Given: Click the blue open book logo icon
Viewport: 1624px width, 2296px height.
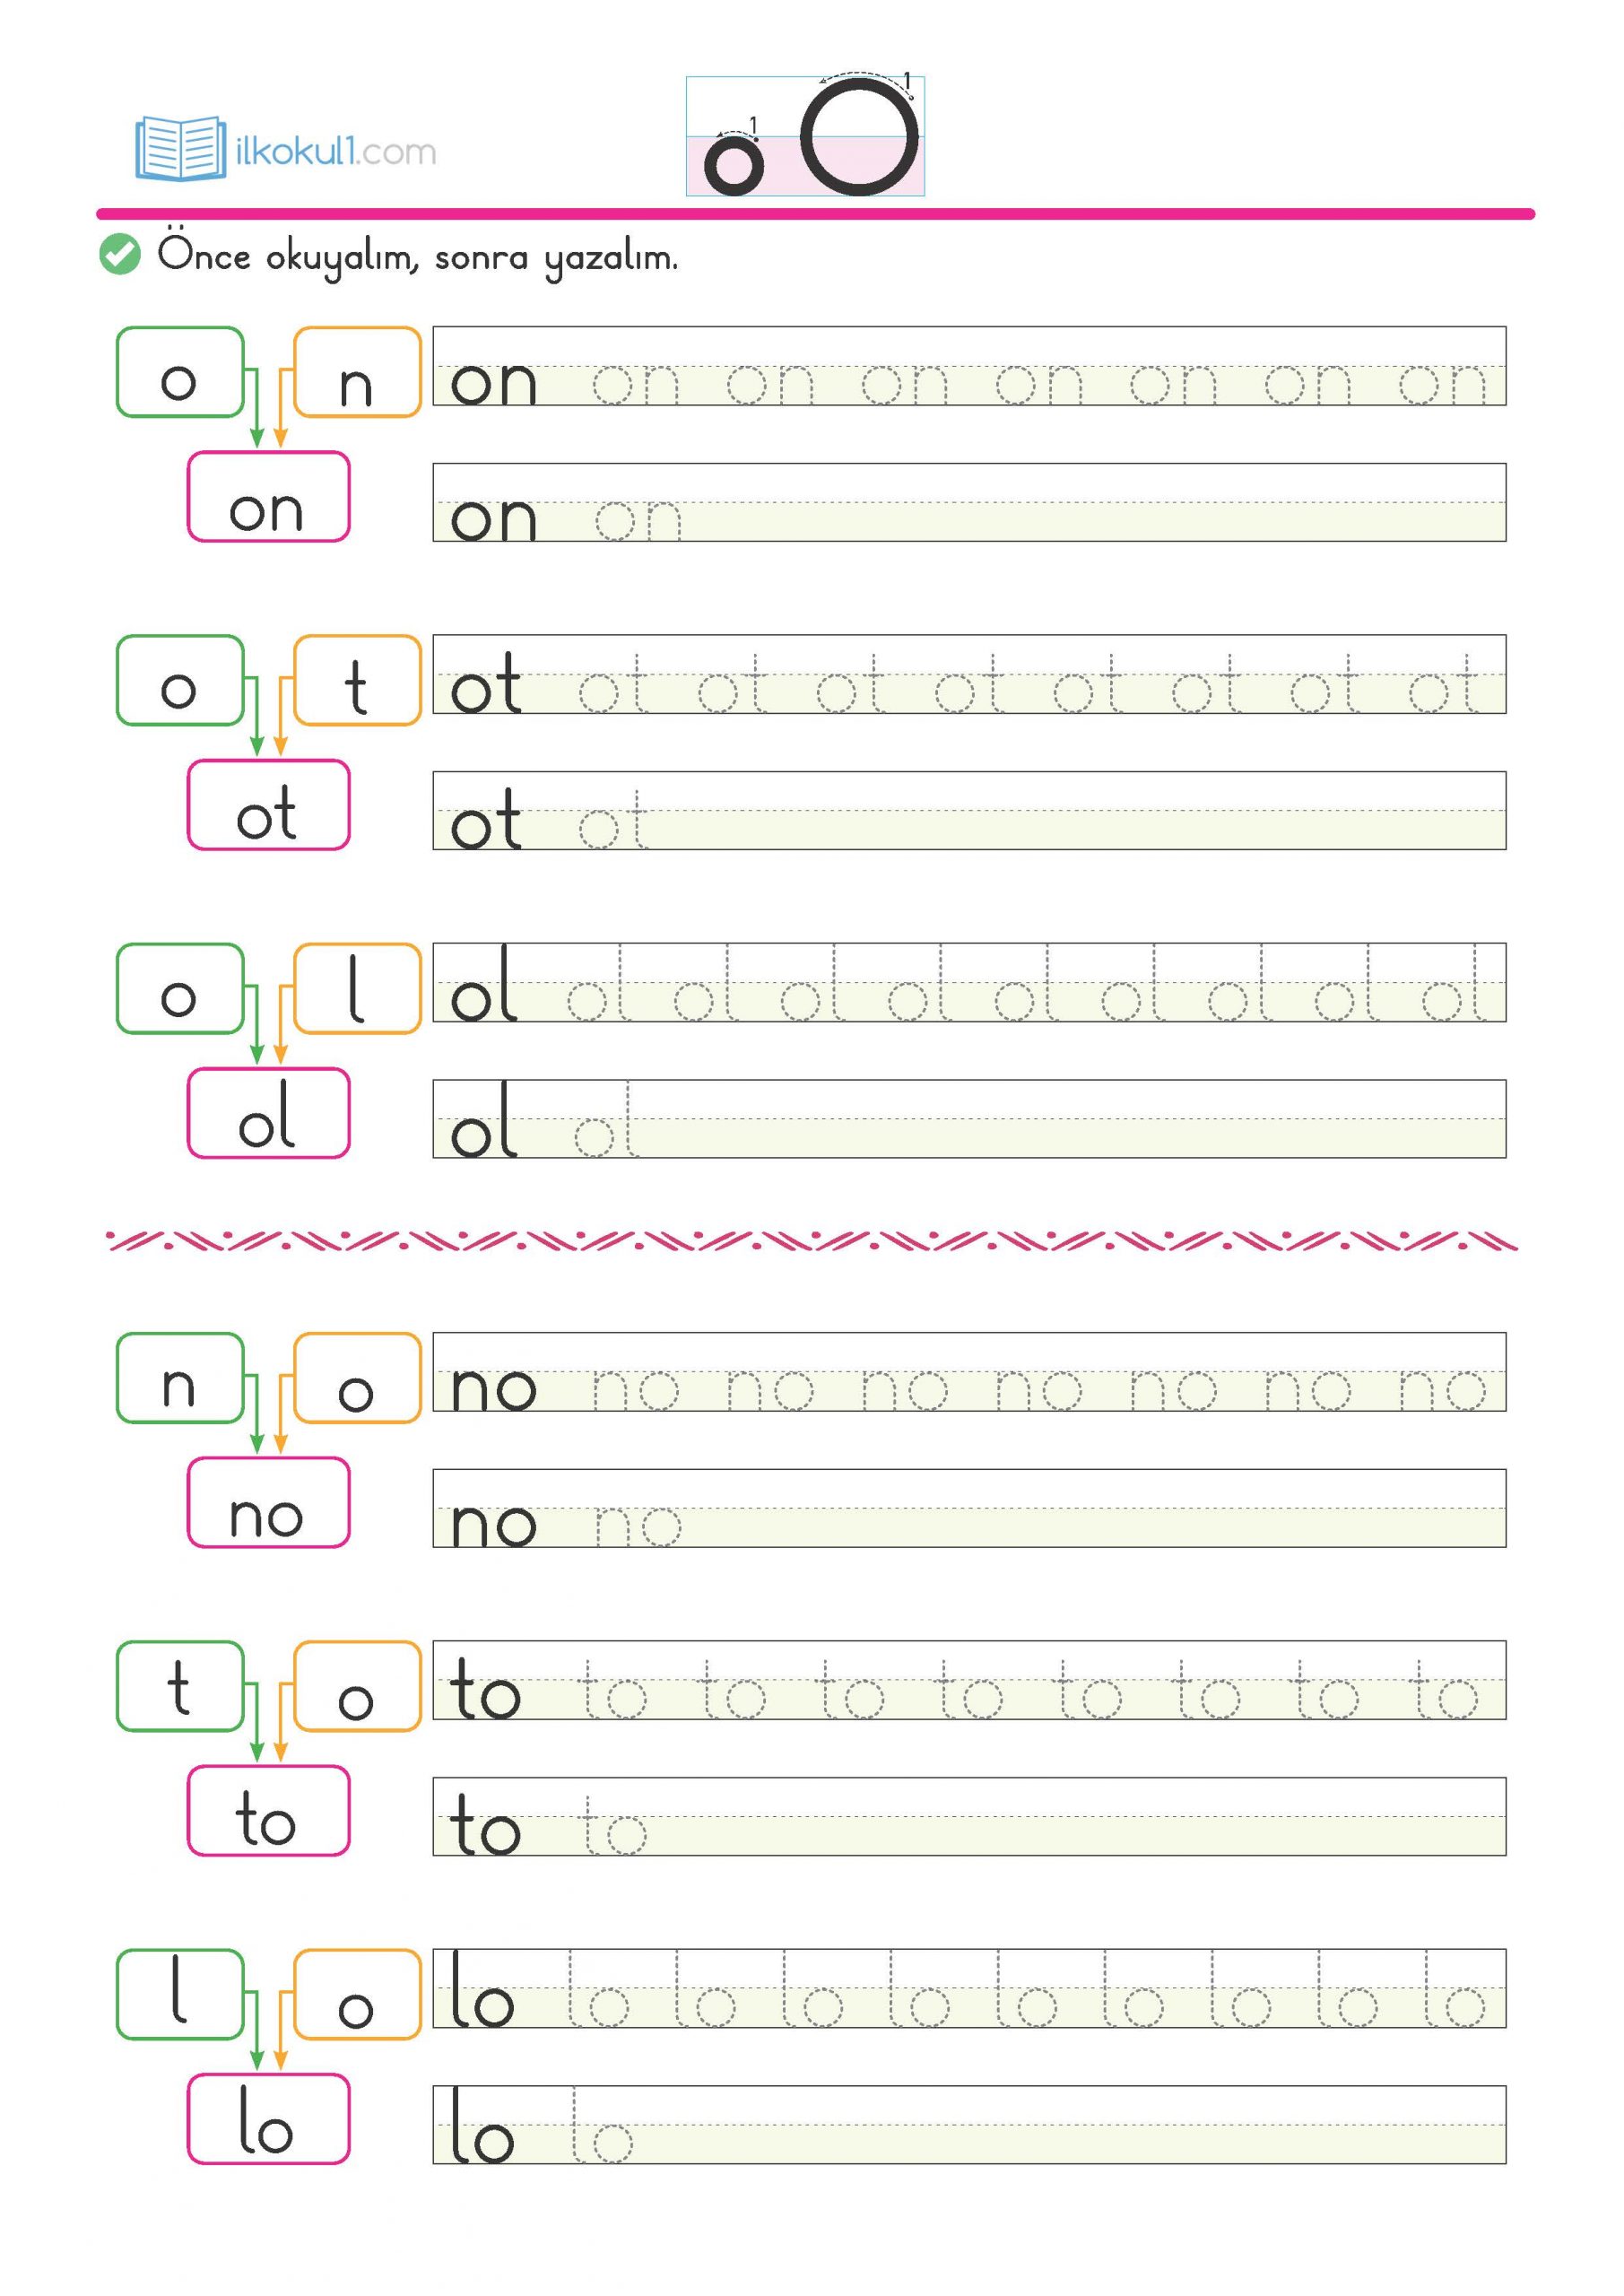Looking at the screenshot, I should point(180,148).
